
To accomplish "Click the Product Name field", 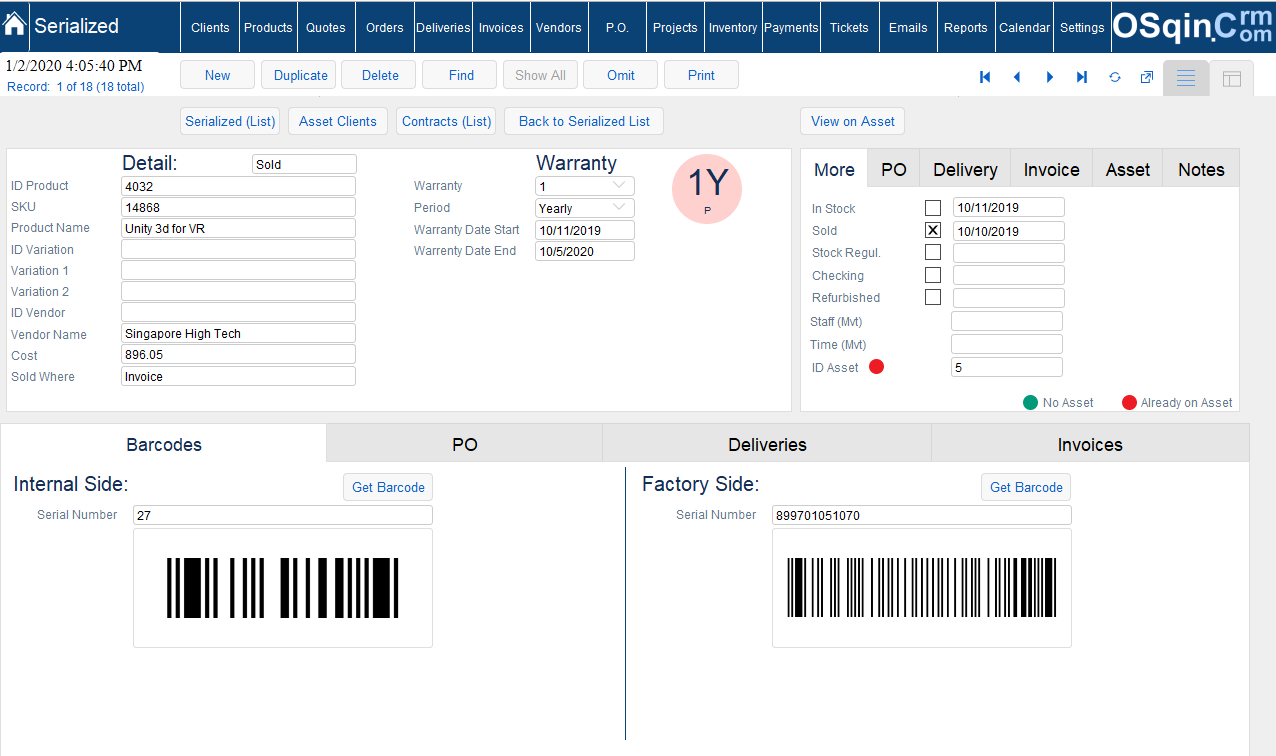I will [x=238, y=228].
